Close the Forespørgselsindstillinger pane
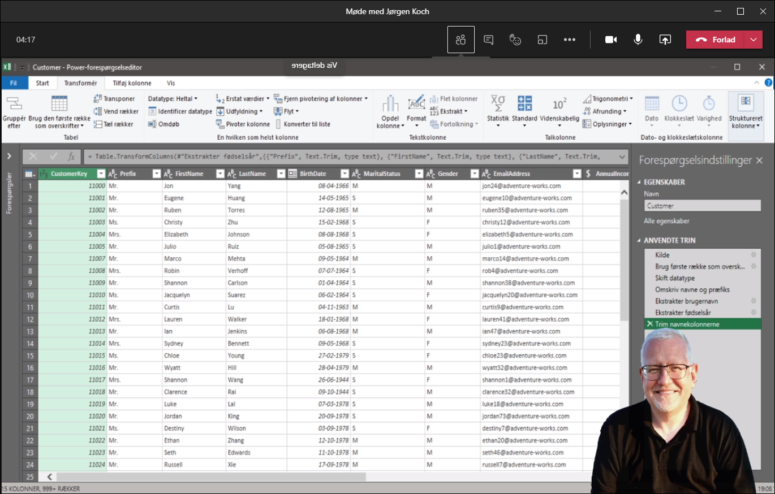This screenshot has width=775, height=494. click(x=759, y=160)
